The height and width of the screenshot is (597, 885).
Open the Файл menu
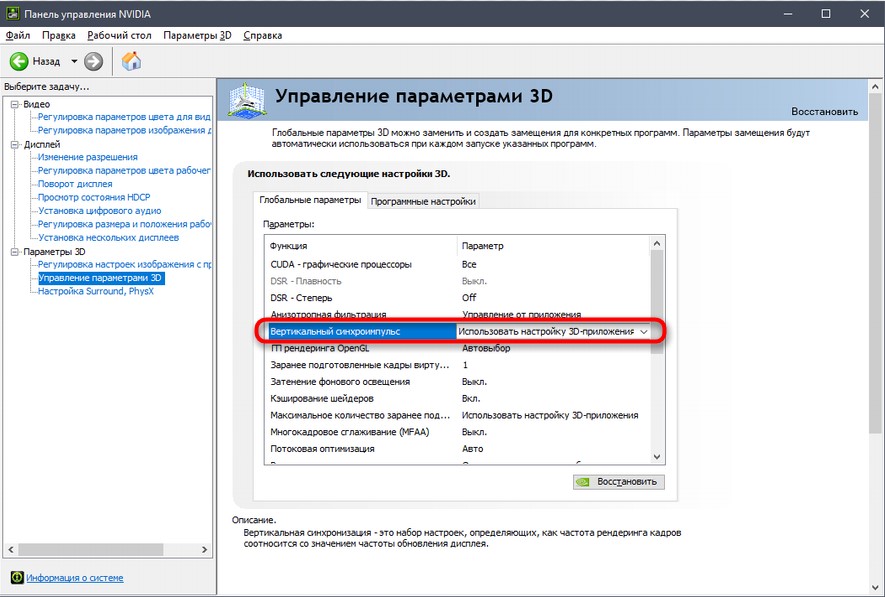coord(17,35)
